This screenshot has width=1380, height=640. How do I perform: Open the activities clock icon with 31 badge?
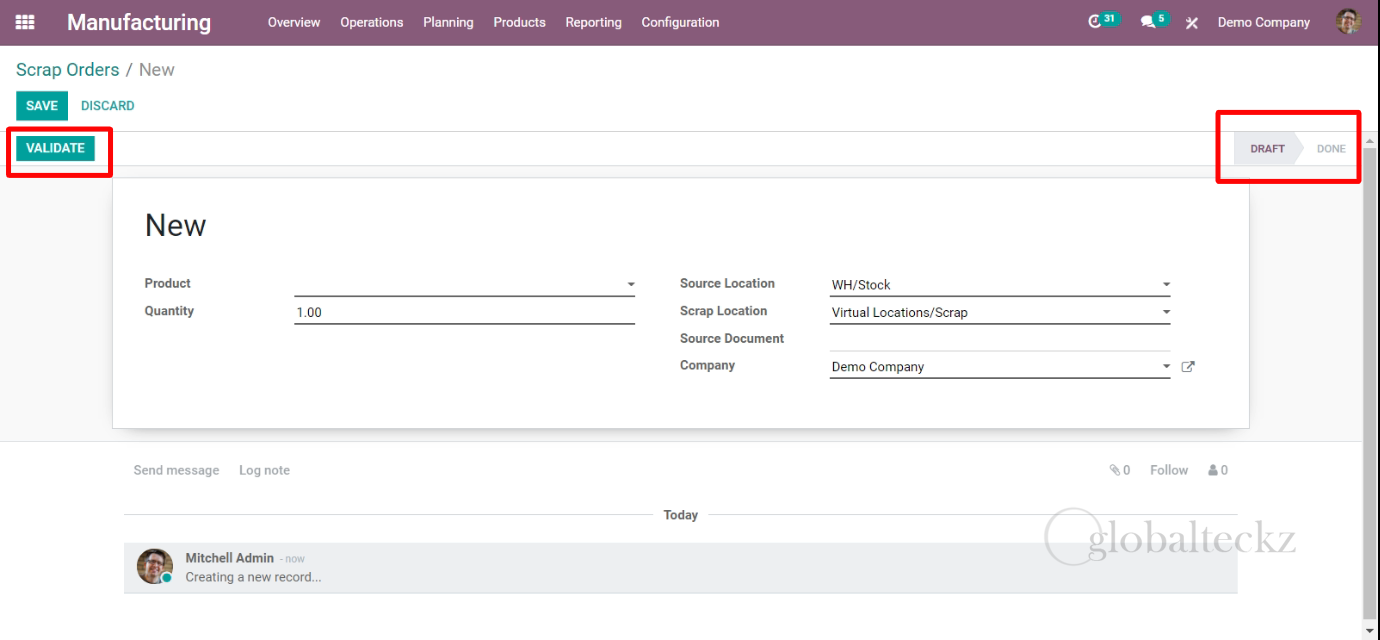pos(1104,21)
